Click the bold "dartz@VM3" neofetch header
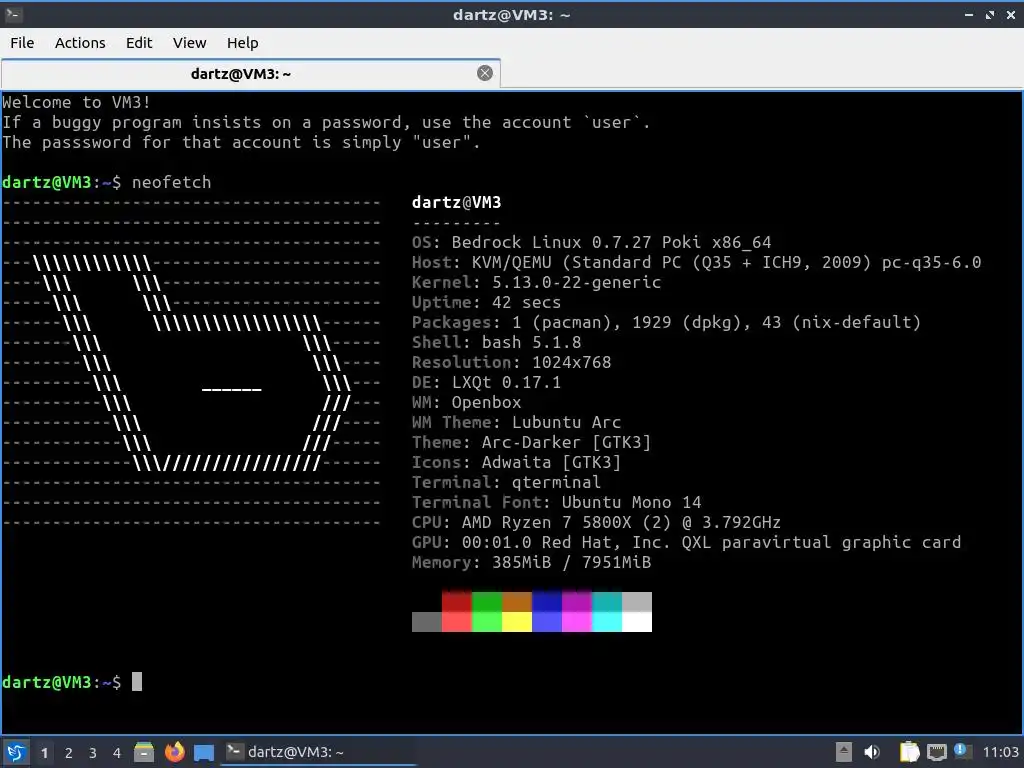The height and width of the screenshot is (768, 1024). [x=456, y=202]
